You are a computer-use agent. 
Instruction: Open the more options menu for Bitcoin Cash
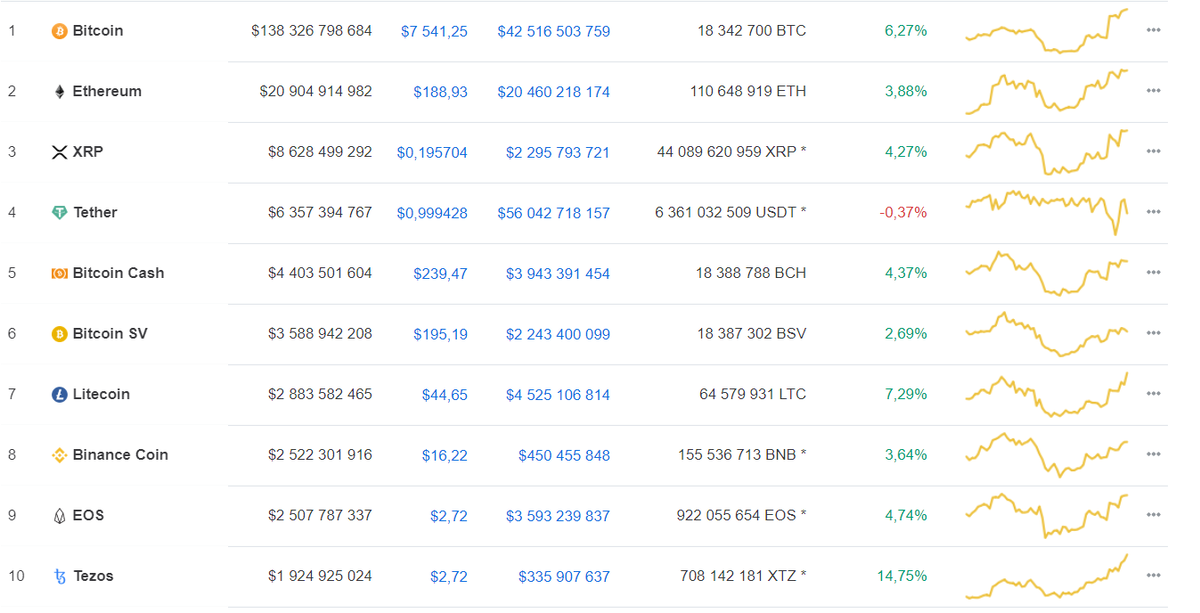[1153, 273]
